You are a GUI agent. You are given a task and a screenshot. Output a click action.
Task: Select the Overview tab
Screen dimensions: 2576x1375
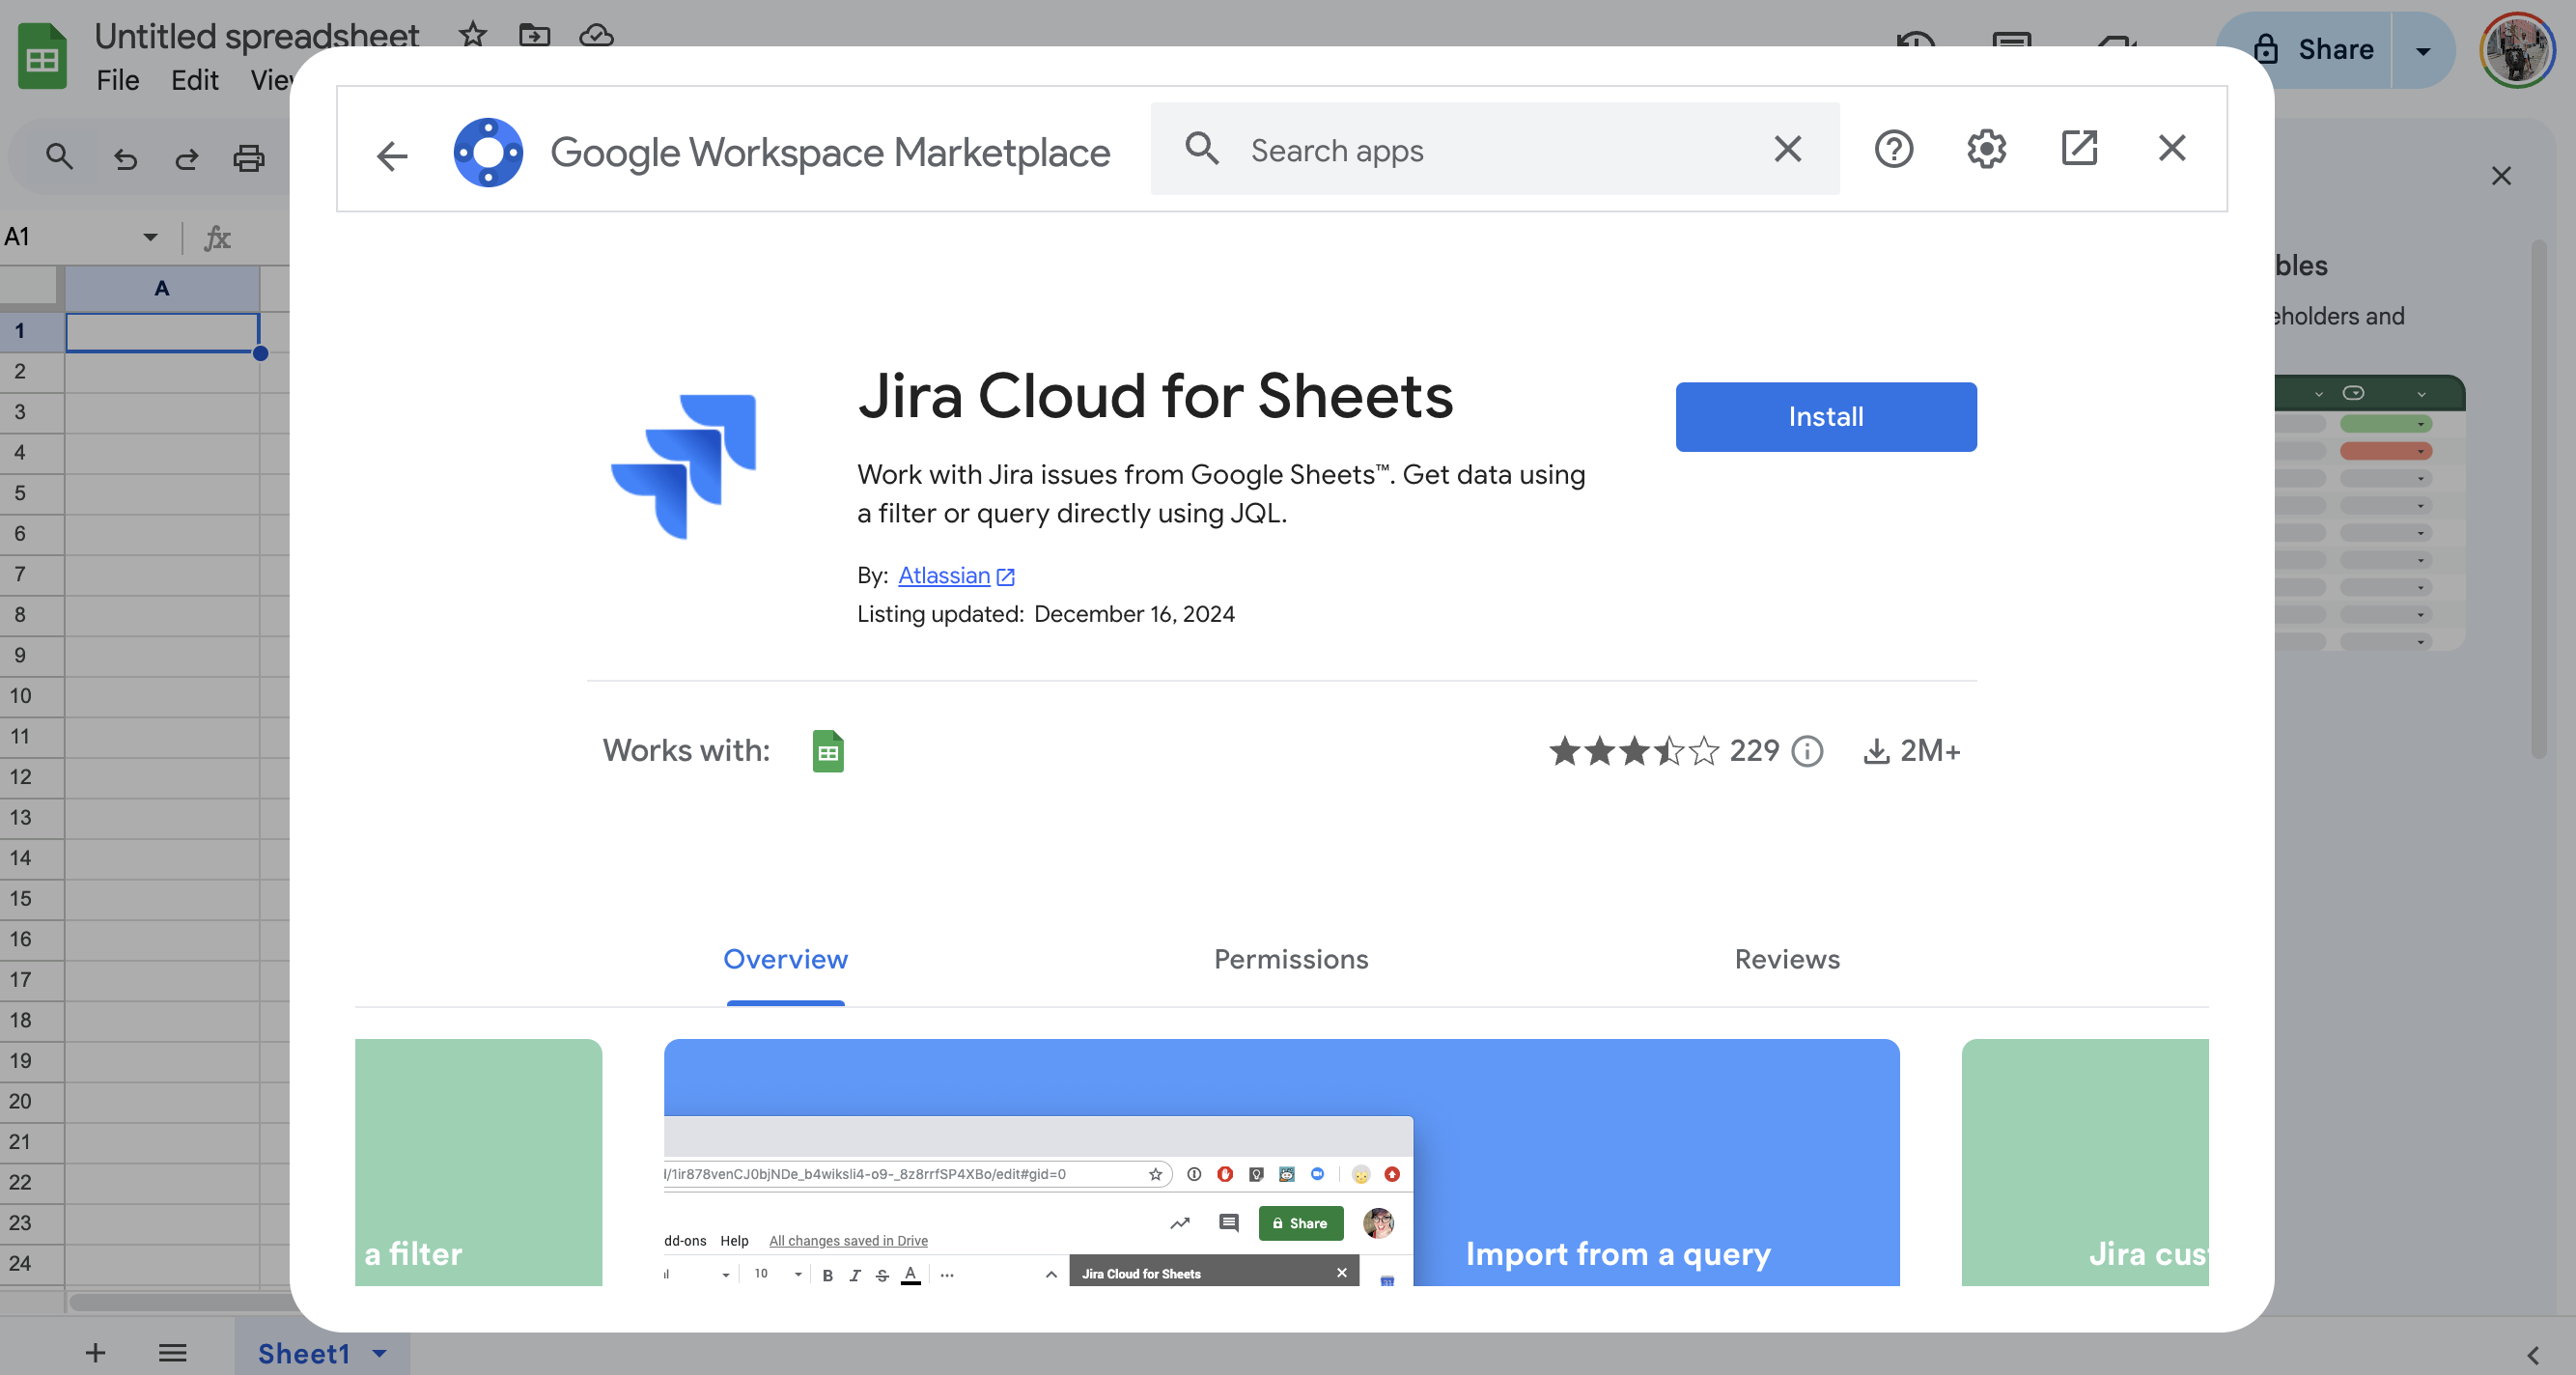[785, 958]
